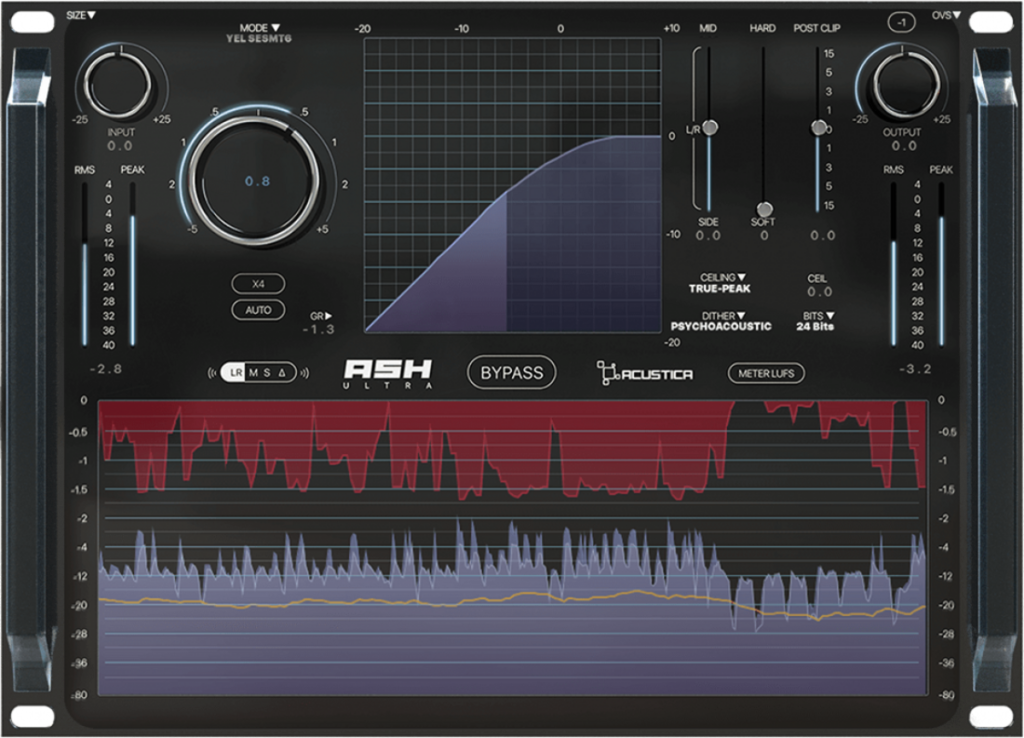Click the right speaker waves icon
The width and height of the screenshot is (1024, 738).
[304, 373]
